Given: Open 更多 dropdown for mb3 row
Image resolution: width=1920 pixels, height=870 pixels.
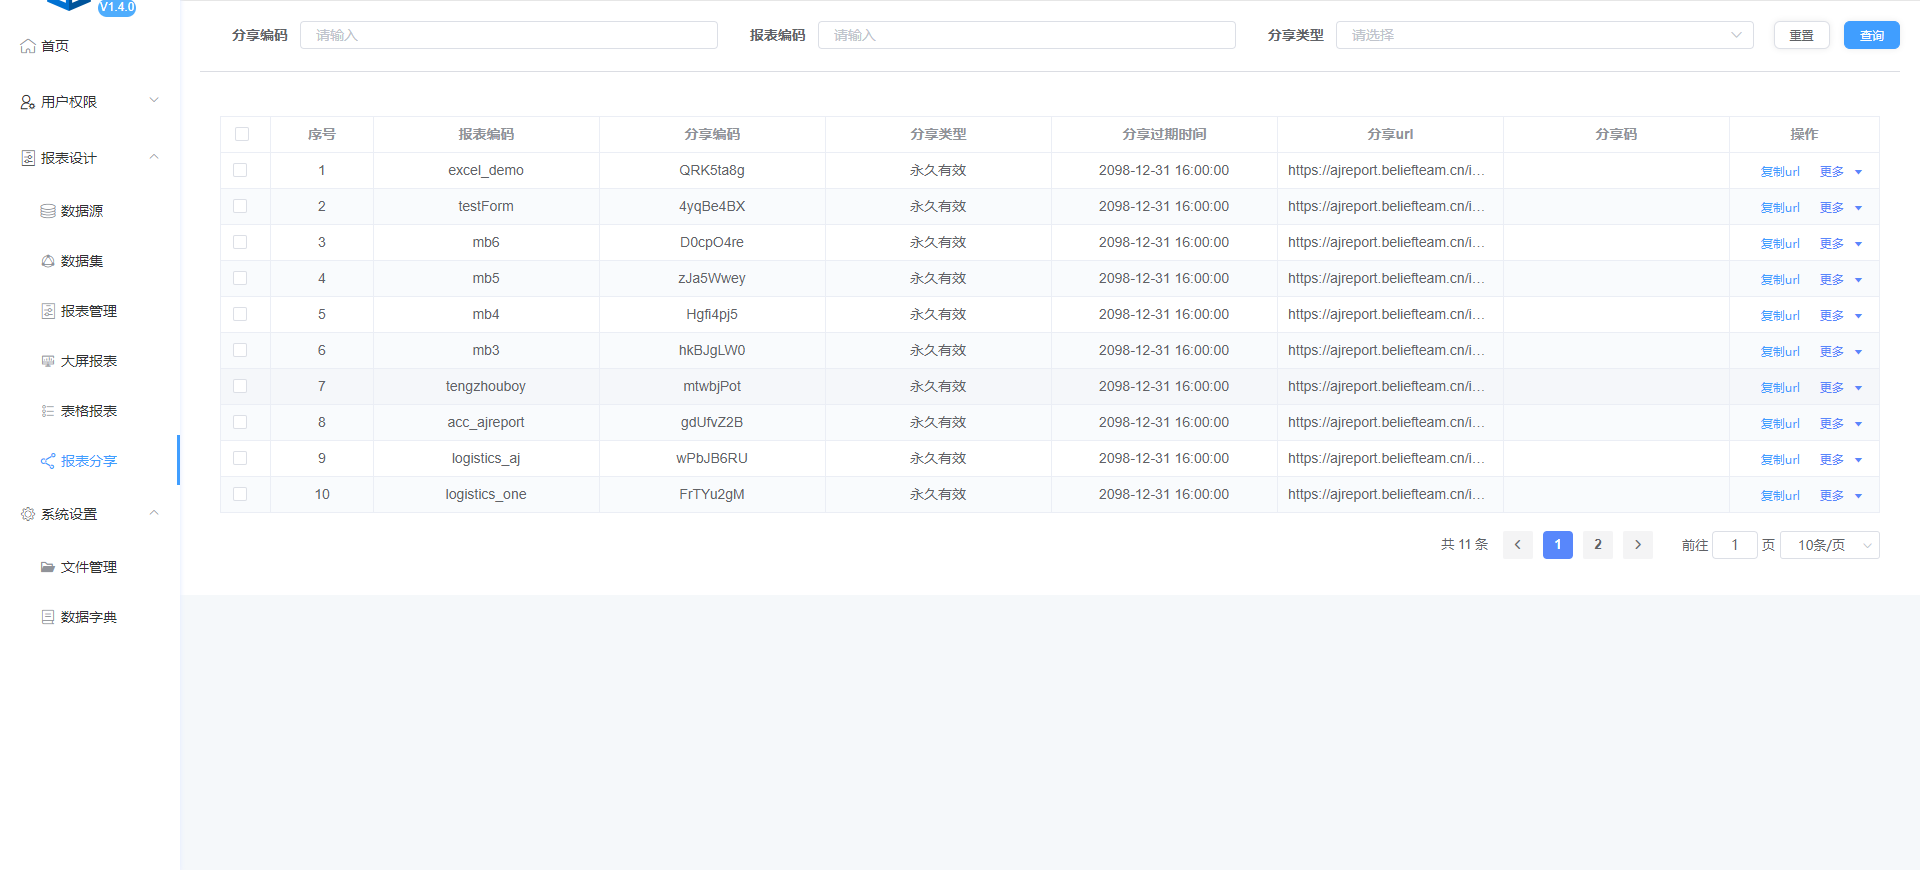Looking at the screenshot, I should (1840, 352).
